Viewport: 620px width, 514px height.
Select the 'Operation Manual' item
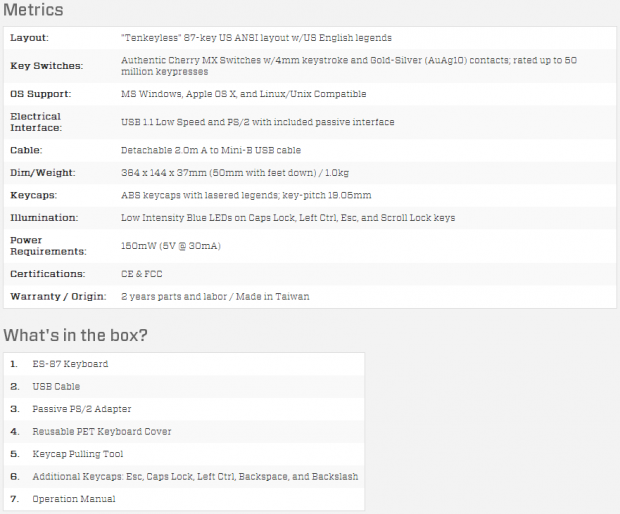coord(74,499)
